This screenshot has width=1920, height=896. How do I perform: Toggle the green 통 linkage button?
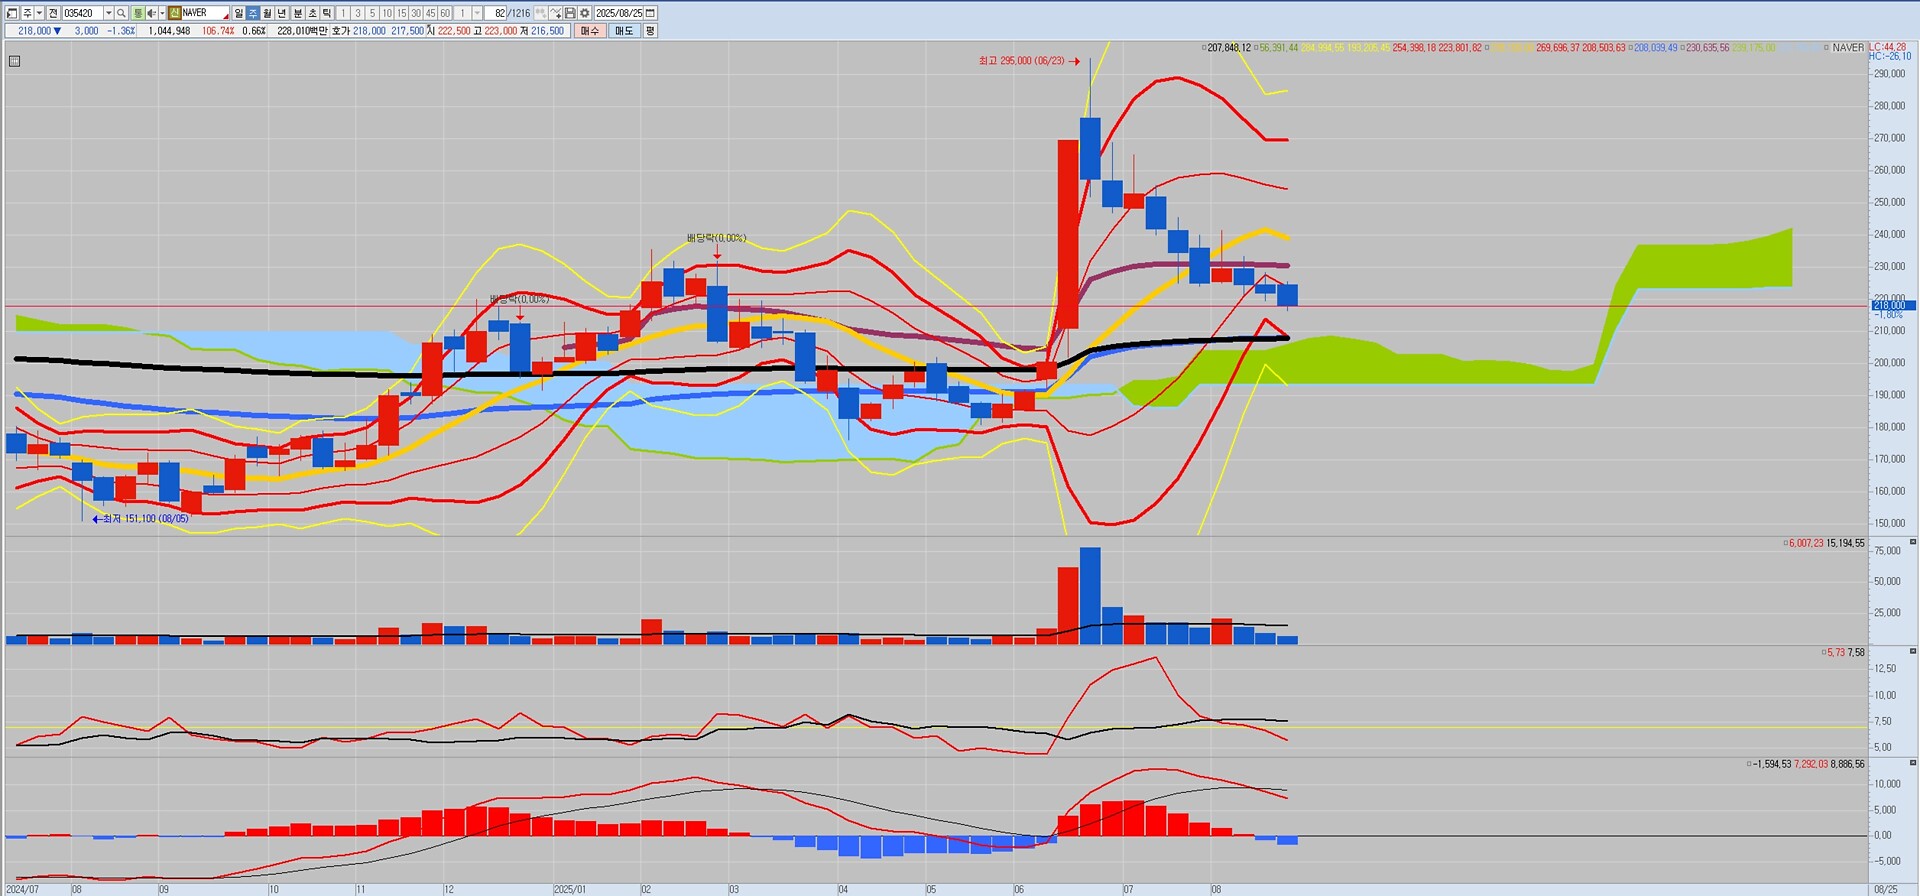(138, 13)
